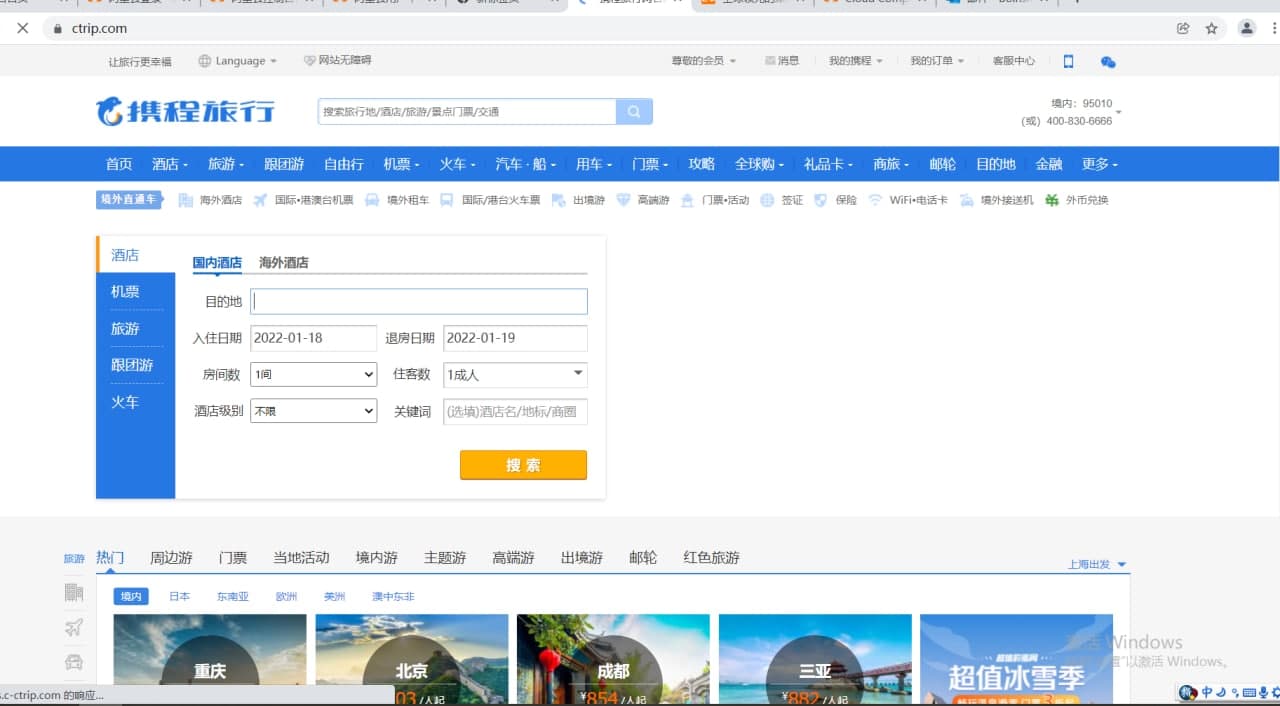Click the Ctrip 携程旅行 logo
The width and height of the screenshot is (1280, 706).
185,111
